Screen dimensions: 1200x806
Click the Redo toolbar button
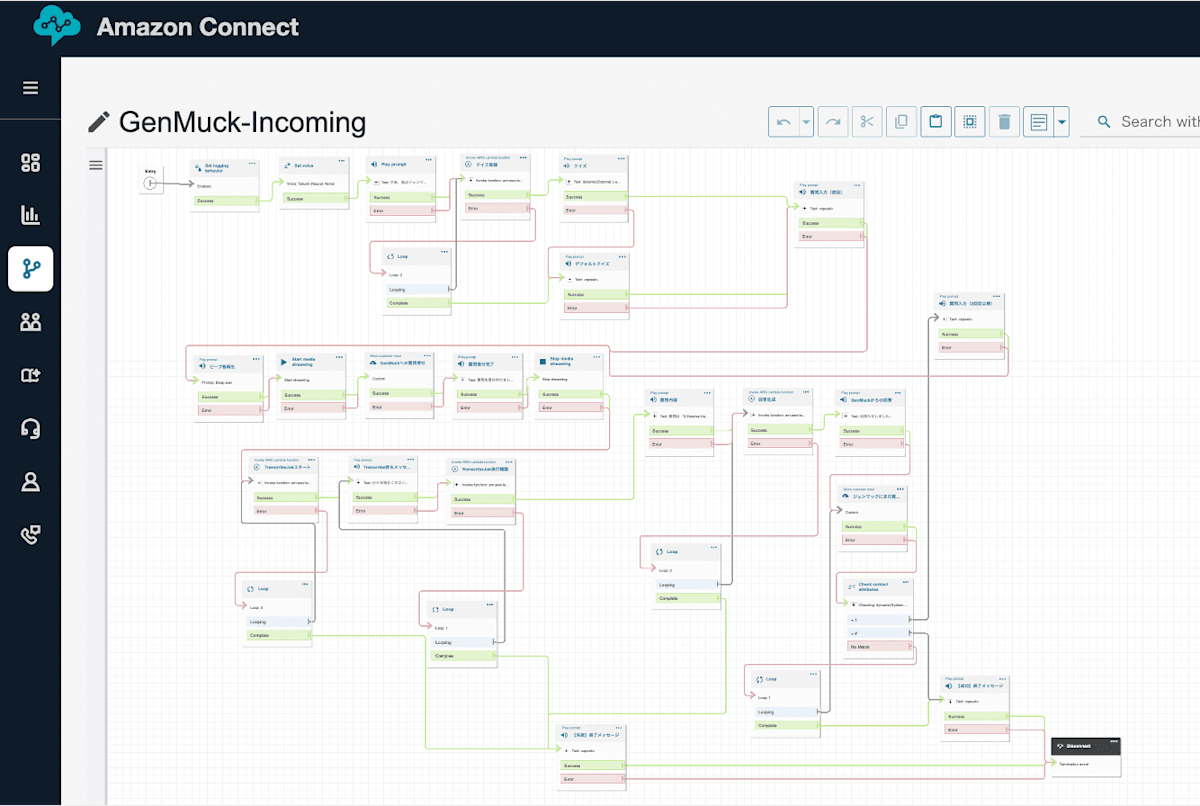pos(832,122)
